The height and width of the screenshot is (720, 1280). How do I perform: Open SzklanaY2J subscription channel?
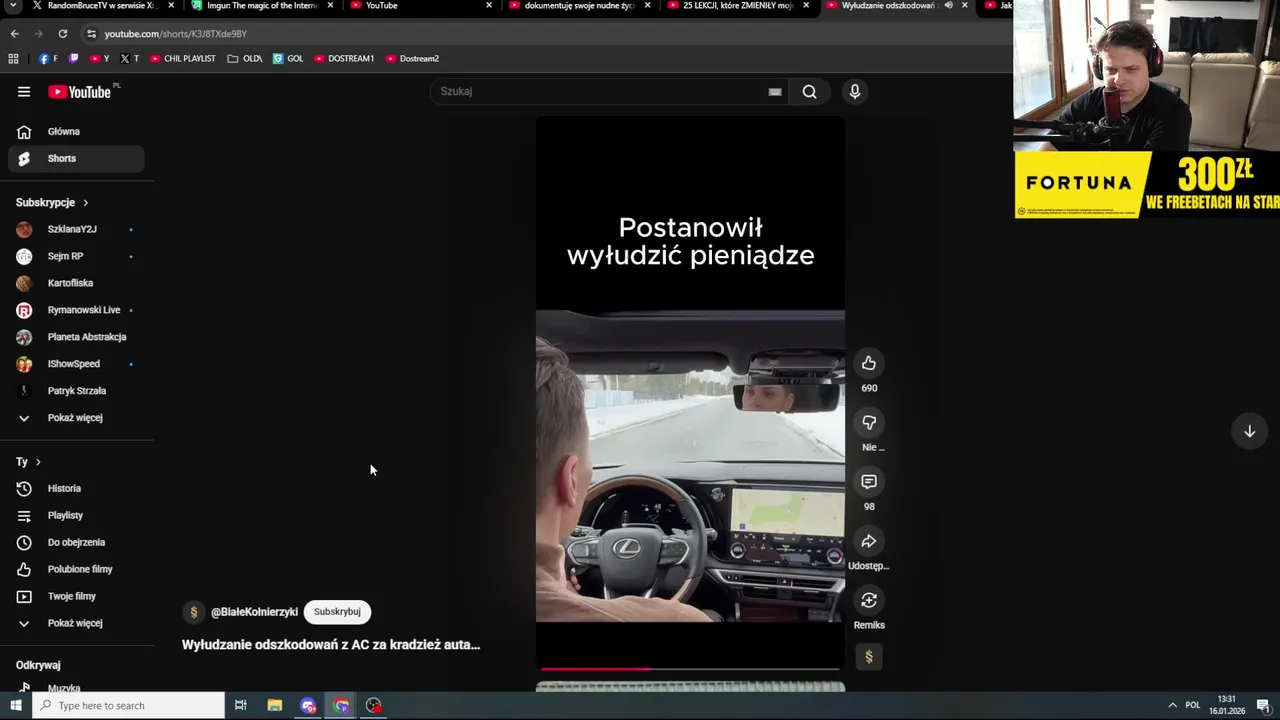coord(76,230)
